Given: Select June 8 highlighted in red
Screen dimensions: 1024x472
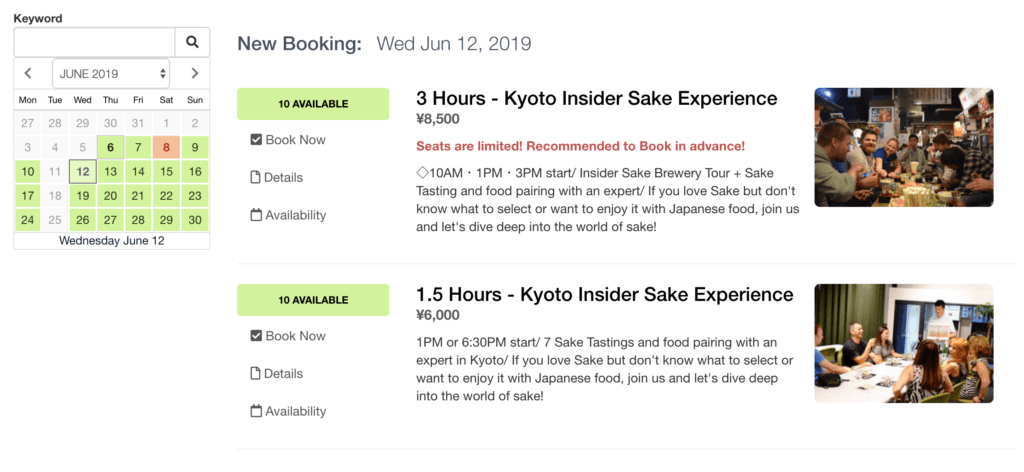Looking at the screenshot, I should coord(167,148).
